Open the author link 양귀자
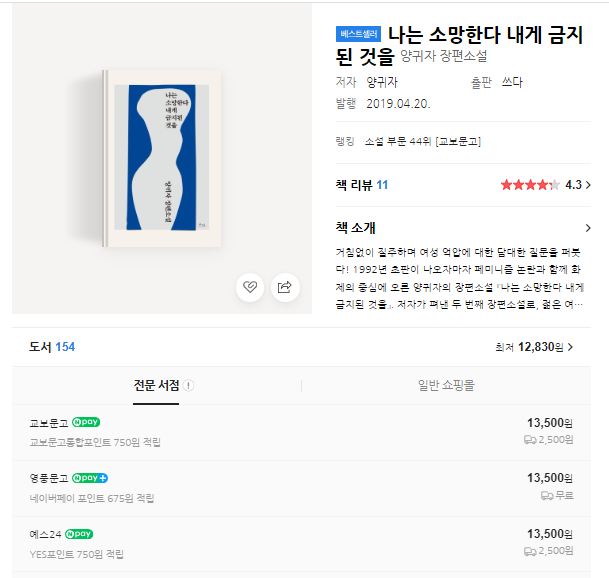This screenshot has width=609, height=578. click(x=382, y=83)
